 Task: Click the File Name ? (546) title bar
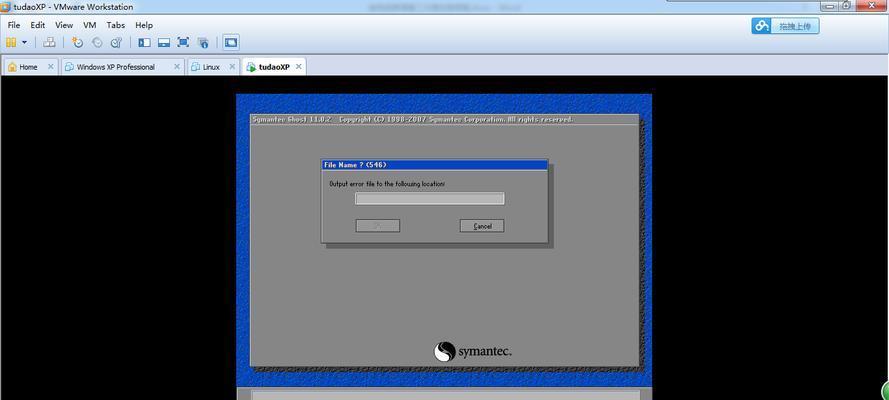click(x=435, y=165)
